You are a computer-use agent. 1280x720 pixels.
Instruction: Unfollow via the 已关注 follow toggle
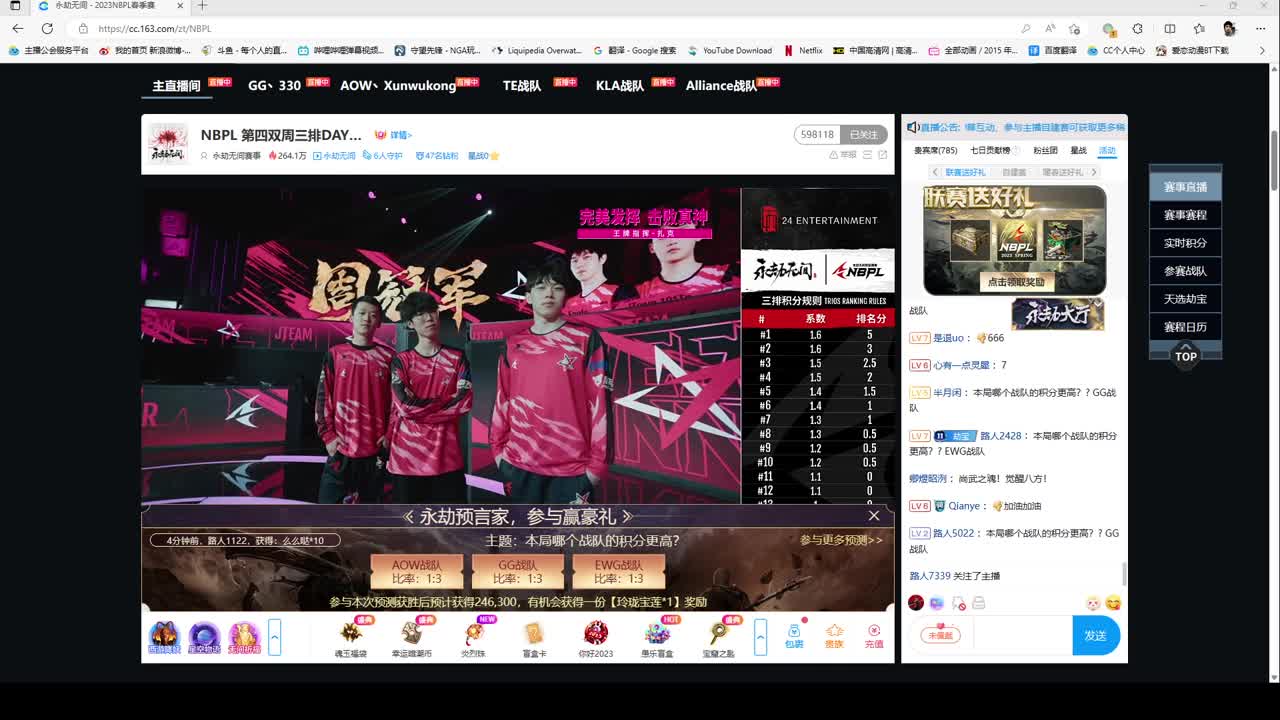tap(863, 133)
